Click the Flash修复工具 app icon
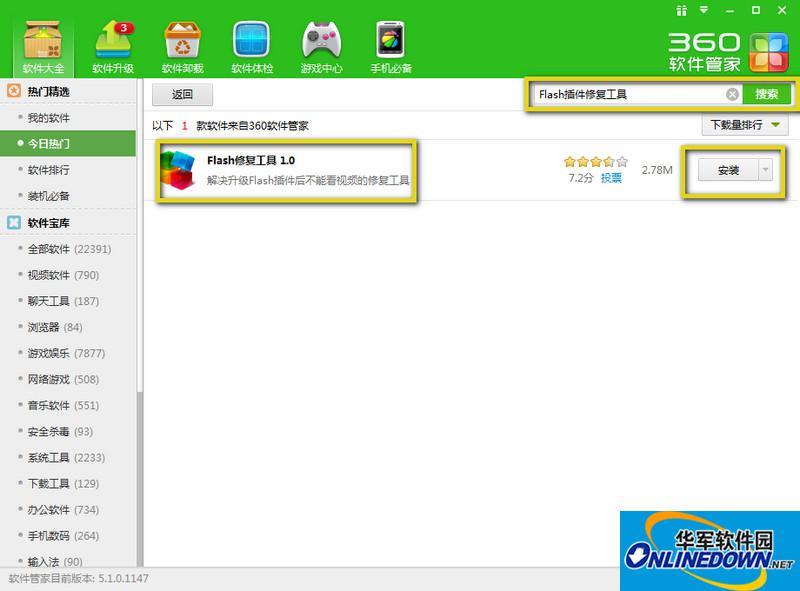Viewport: 800px width, 591px height. tap(180, 170)
